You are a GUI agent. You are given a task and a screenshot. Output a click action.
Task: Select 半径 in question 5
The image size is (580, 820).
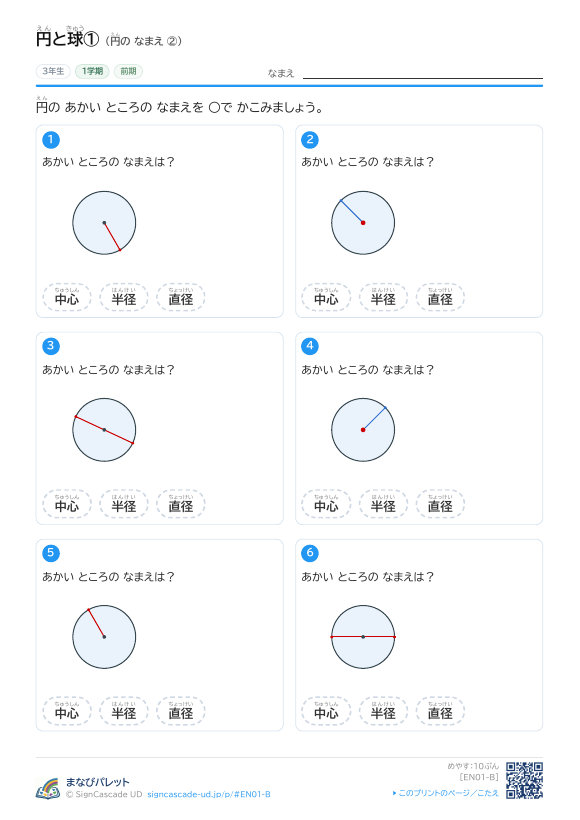click(x=124, y=711)
